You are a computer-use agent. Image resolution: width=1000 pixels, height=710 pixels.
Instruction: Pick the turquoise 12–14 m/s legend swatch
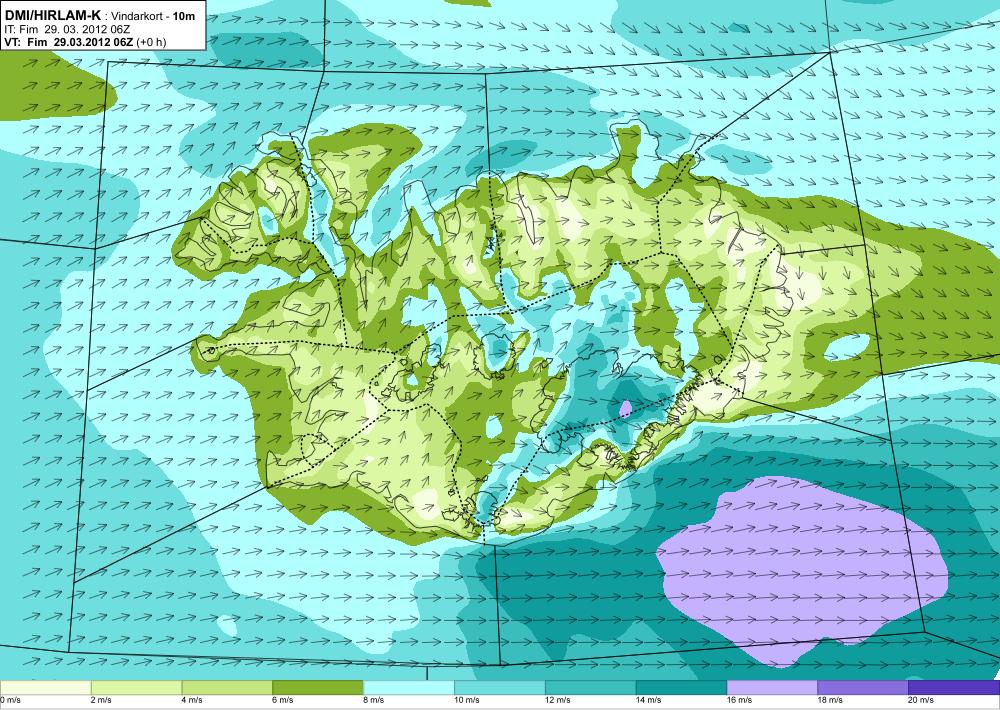(x=591, y=688)
